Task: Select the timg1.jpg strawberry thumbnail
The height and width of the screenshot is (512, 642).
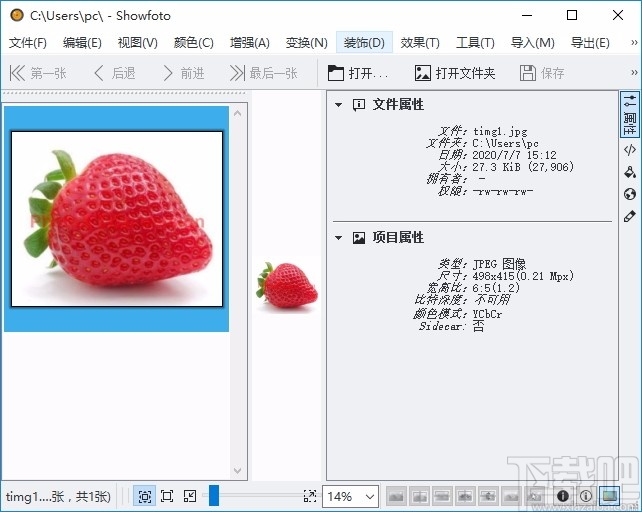Action: 117,219
